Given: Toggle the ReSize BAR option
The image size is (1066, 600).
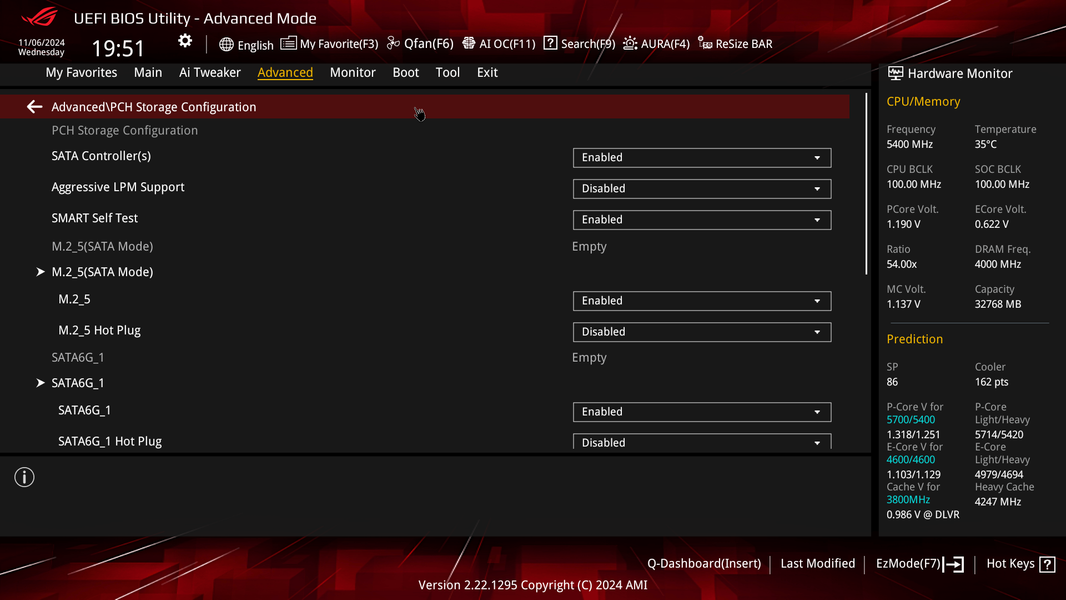Looking at the screenshot, I should [736, 44].
